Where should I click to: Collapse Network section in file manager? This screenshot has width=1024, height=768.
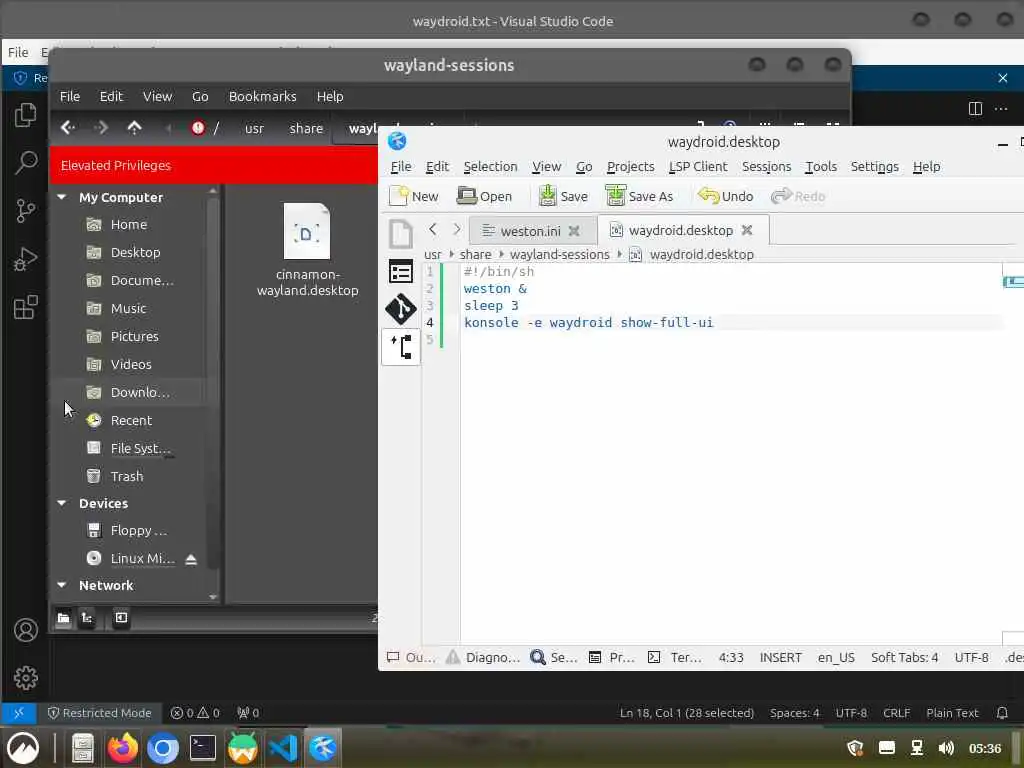coord(62,584)
